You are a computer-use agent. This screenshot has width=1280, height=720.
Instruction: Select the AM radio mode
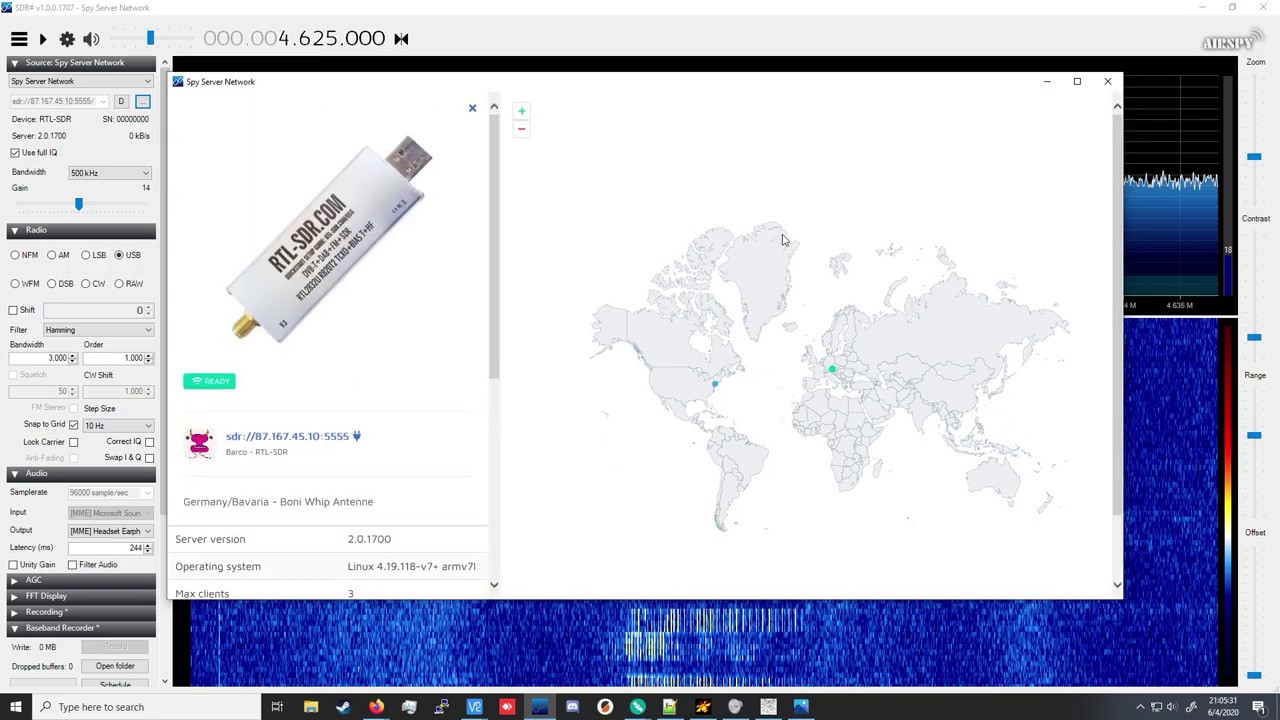click(52, 255)
